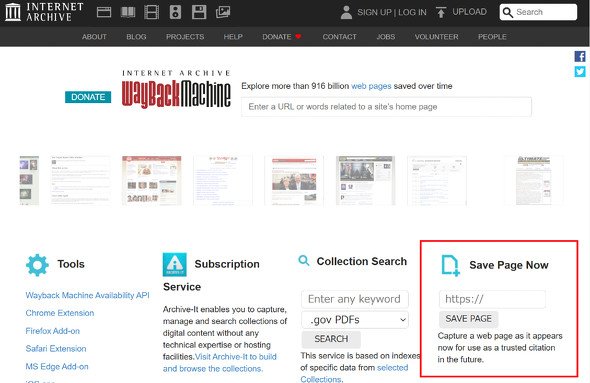Select the VOLUNTEER navigation item

[x=436, y=37]
